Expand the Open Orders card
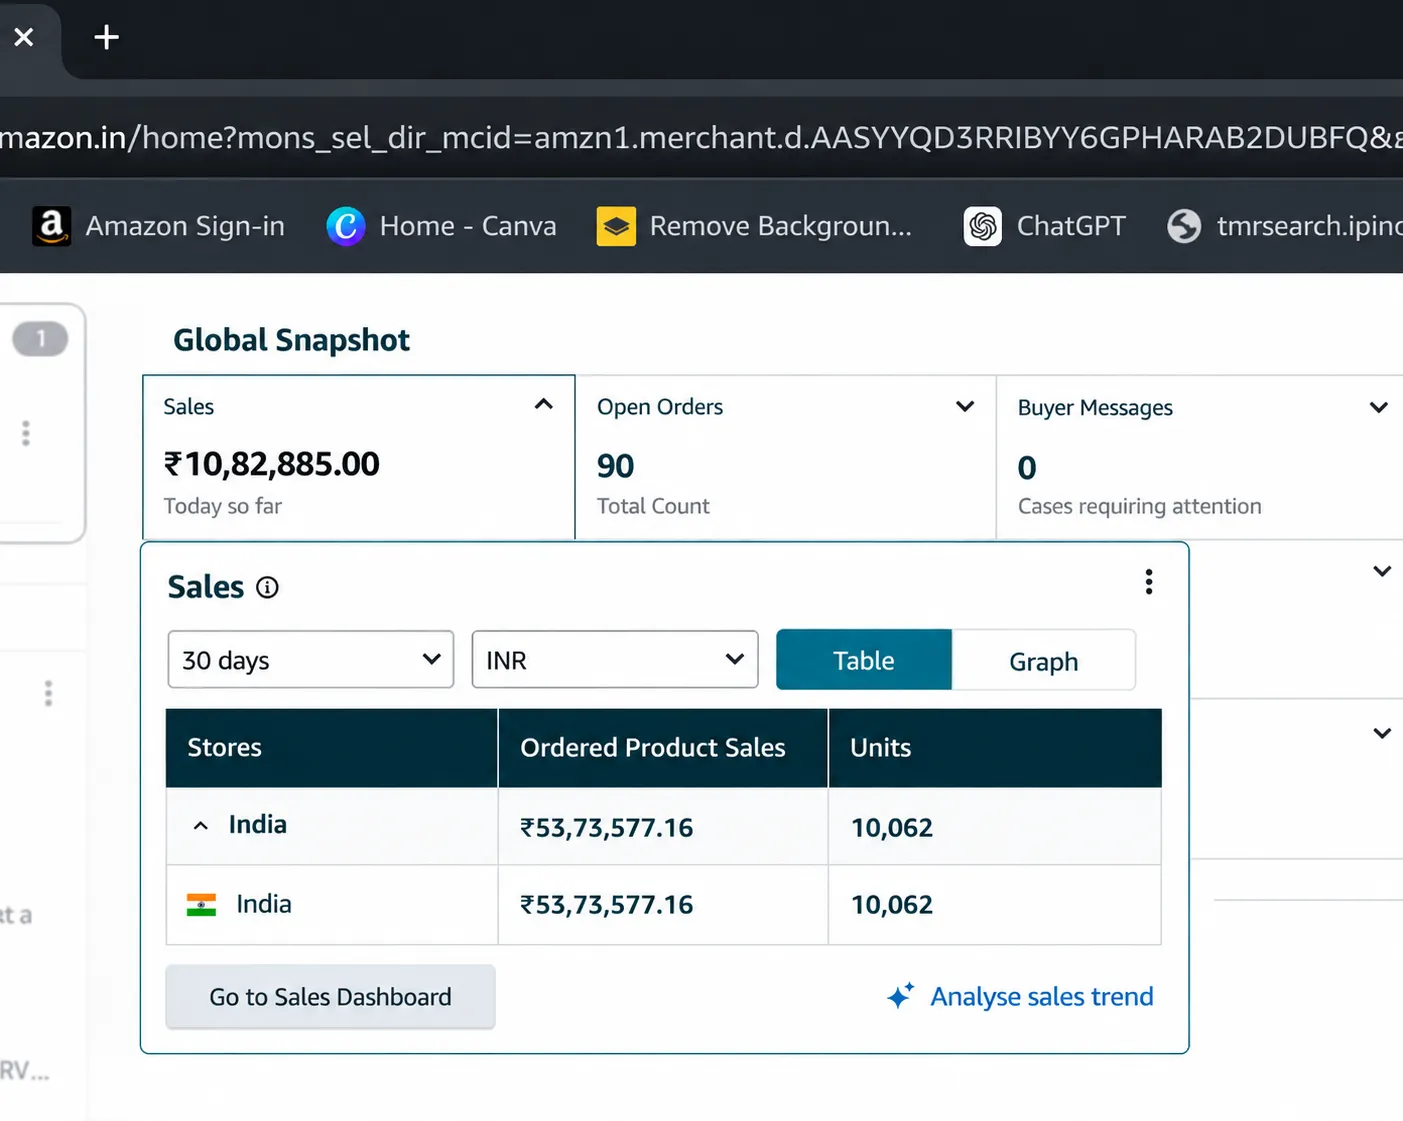This screenshot has height=1121, width=1403. tap(965, 406)
